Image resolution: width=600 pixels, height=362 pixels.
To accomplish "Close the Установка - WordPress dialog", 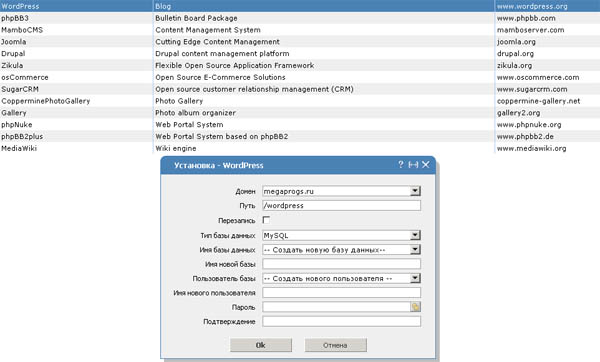I will click(x=426, y=165).
